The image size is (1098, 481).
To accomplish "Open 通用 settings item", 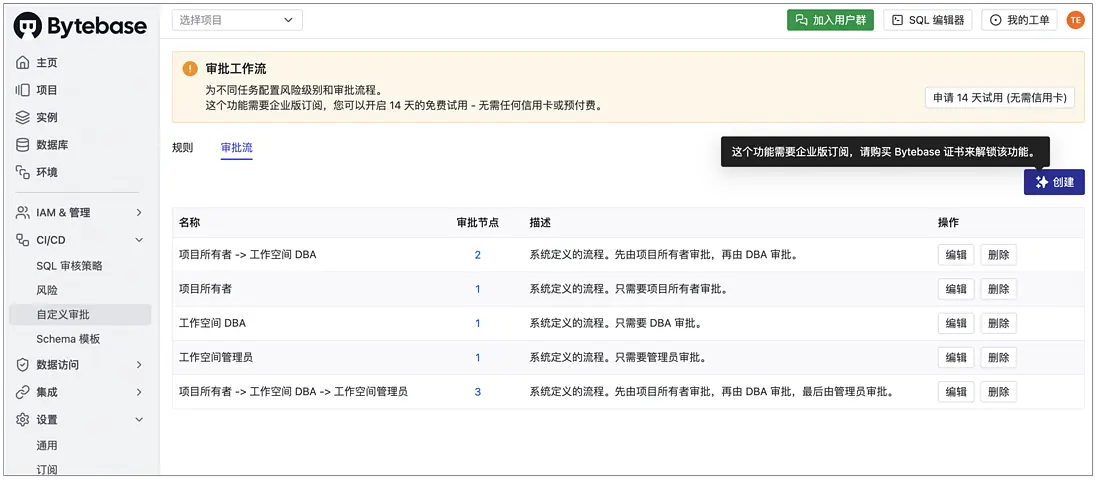I will pos(47,446).
